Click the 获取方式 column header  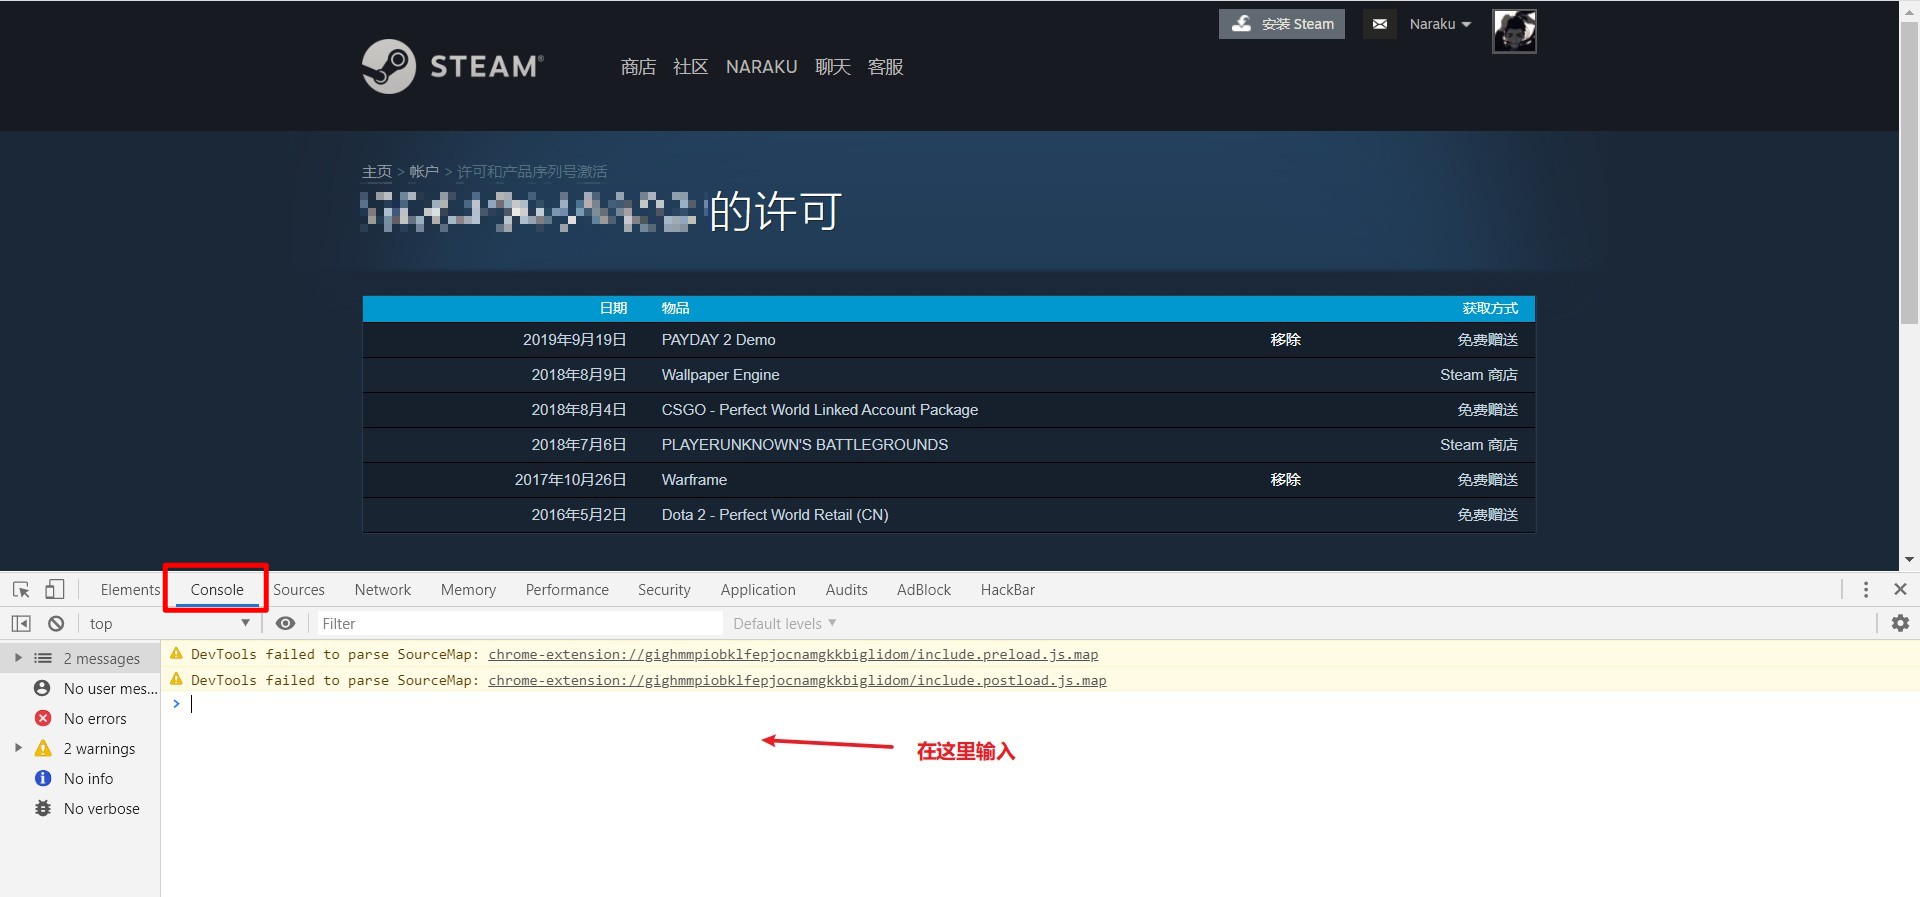tap(1490, 308)
